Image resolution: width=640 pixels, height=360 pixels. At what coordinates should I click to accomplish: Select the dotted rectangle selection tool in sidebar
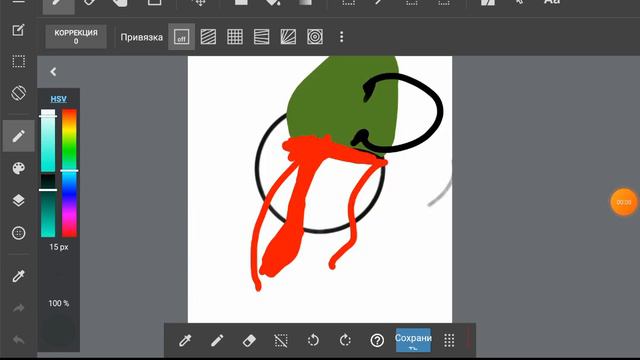[18, 62]
